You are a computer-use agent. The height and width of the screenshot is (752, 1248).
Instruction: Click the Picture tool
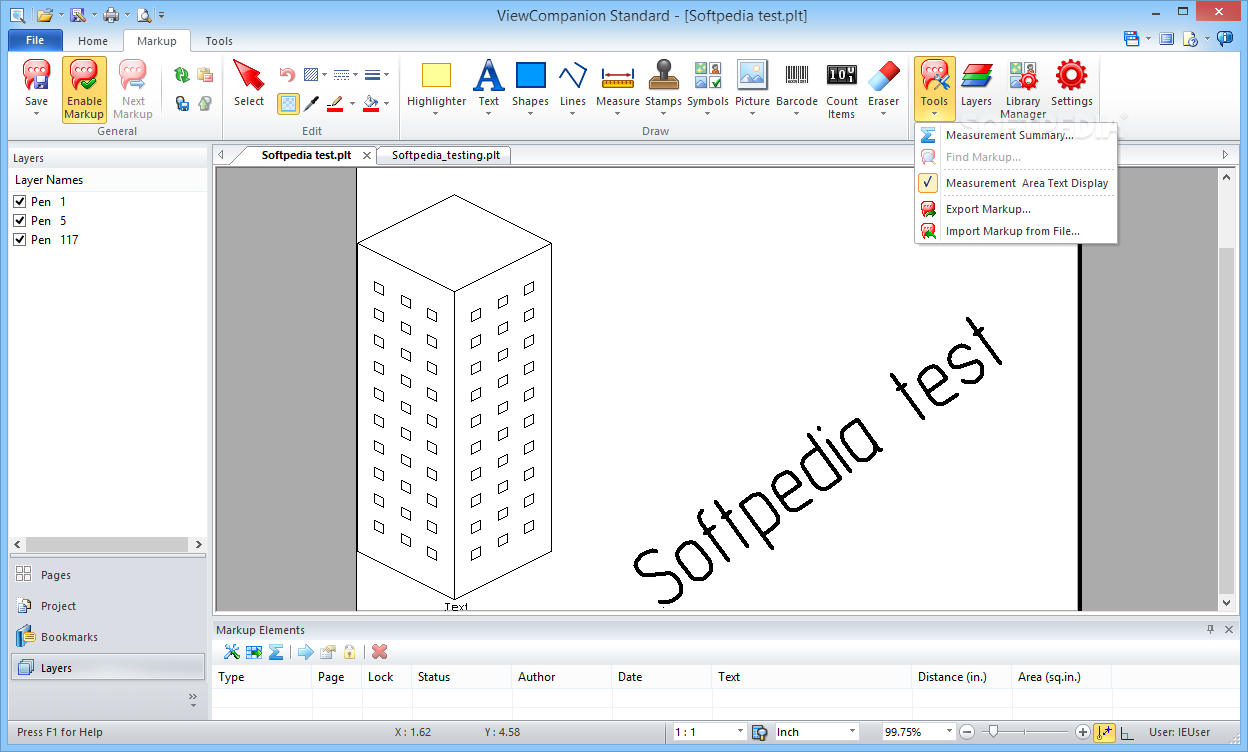752,86
